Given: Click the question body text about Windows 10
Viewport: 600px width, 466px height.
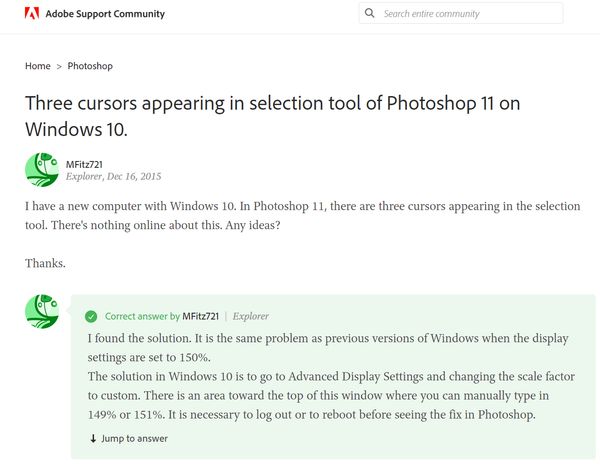Looking at the screenshot, I should coord(303,215).
